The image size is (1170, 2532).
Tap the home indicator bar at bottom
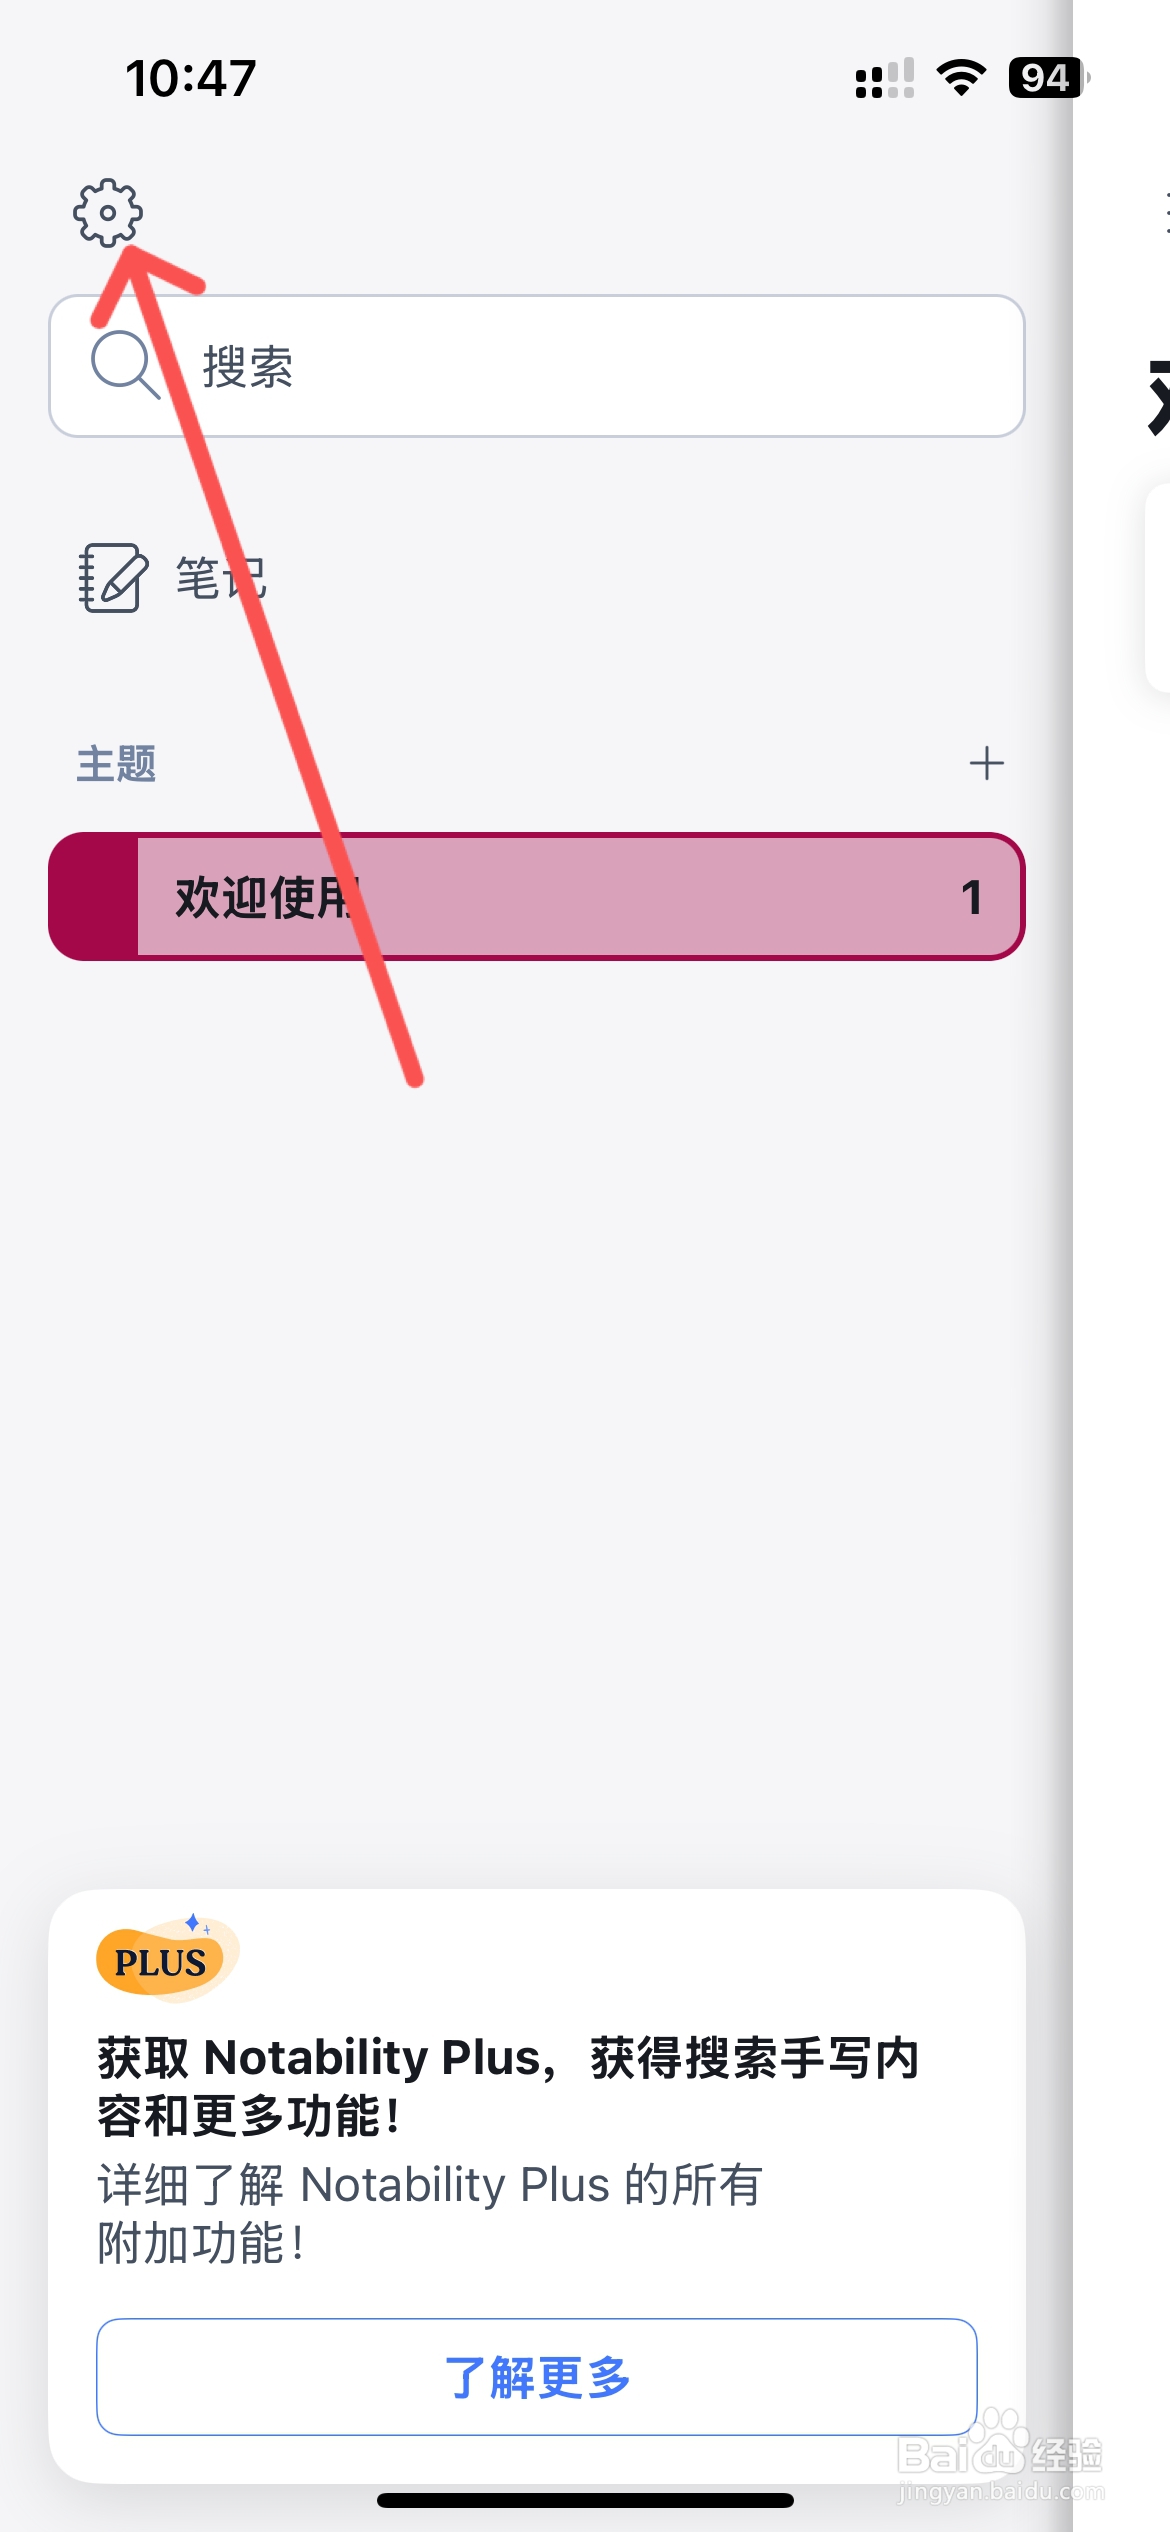pyautogui.click(x=585, y=2500)
